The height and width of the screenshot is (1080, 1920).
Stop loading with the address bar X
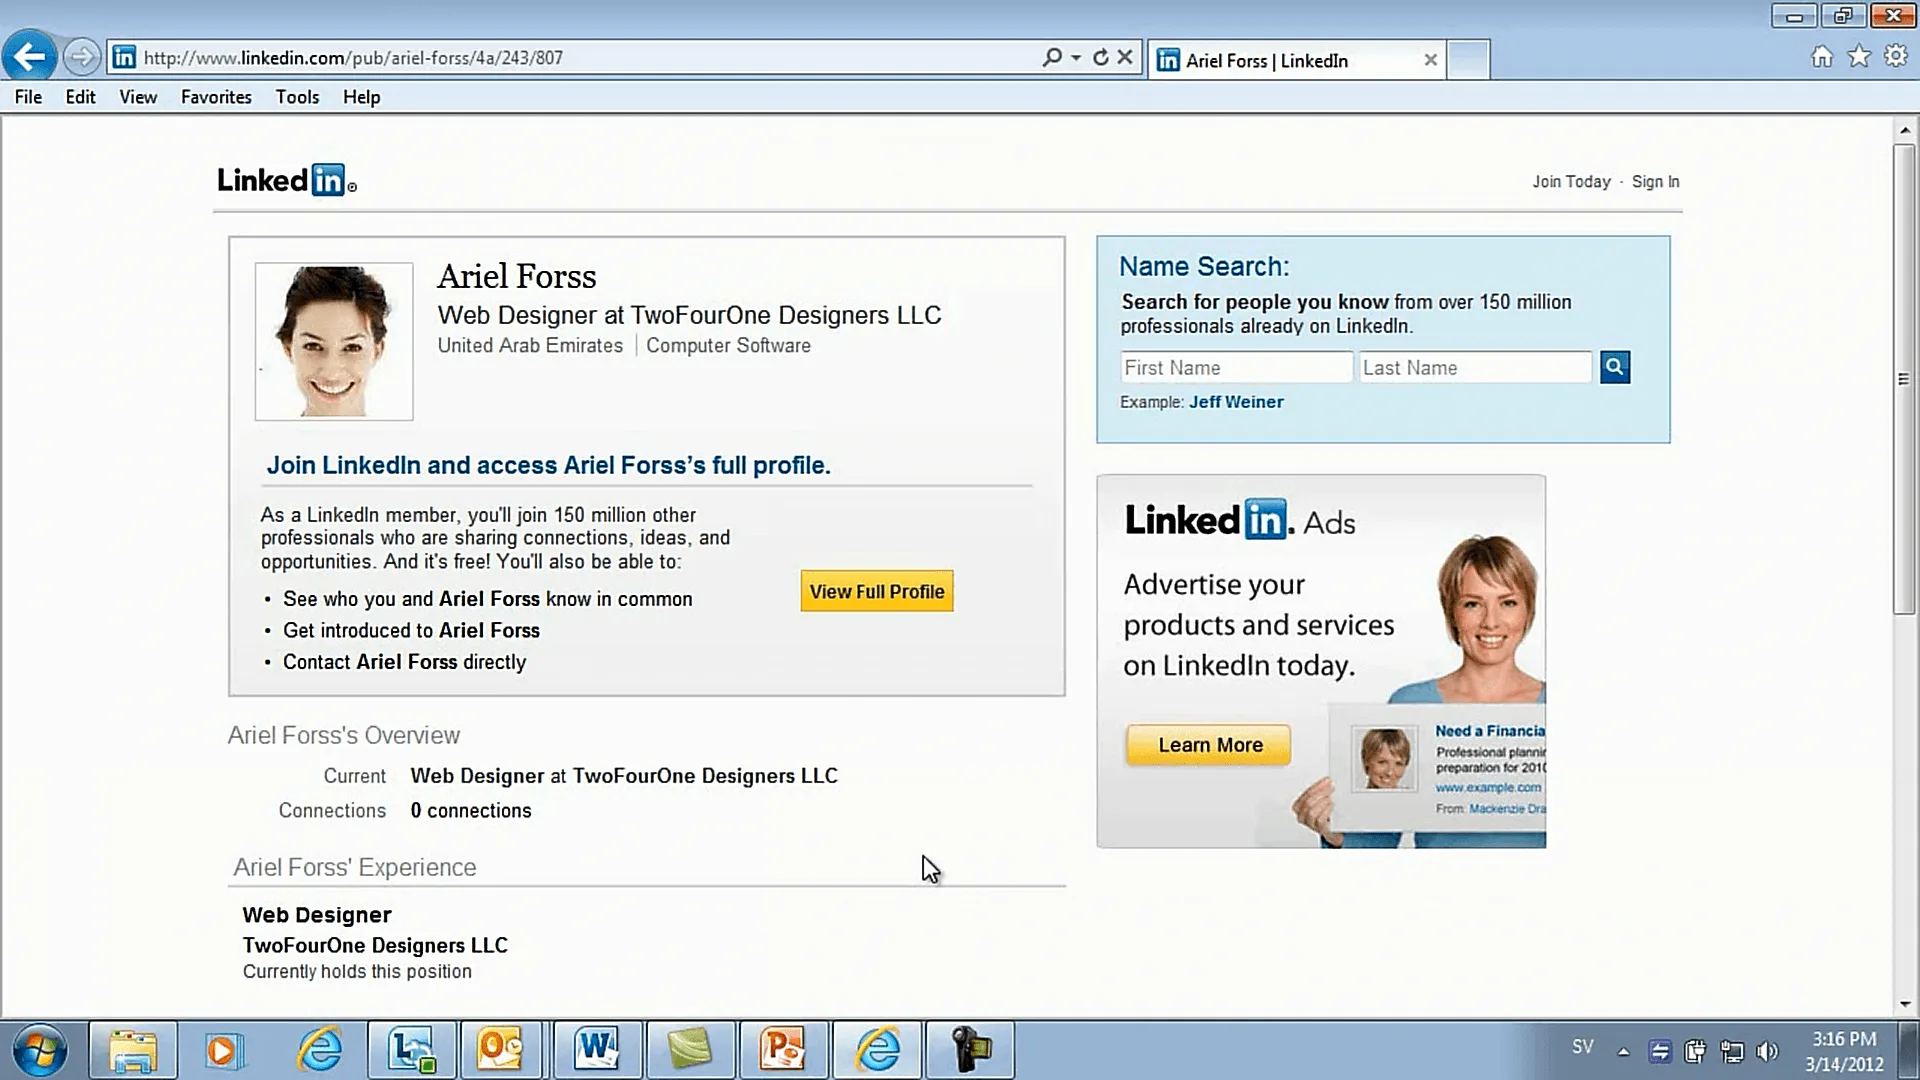[x=1125, y=57]
